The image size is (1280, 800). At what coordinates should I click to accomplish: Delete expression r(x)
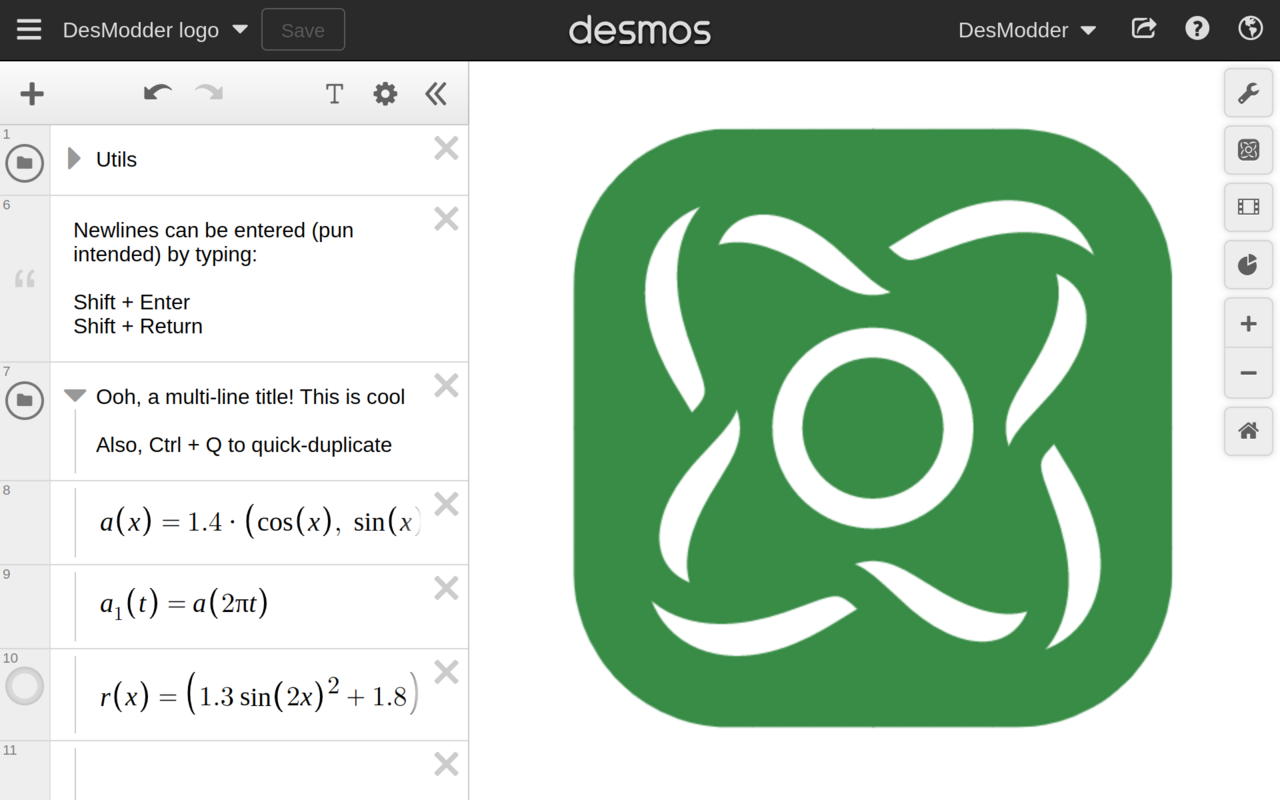coord(446,672)
